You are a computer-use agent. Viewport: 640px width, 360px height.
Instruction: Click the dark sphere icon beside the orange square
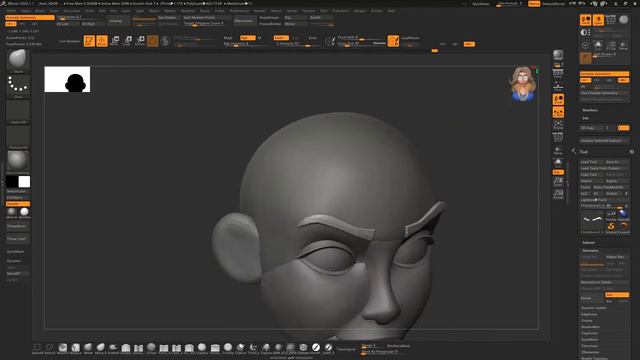click(x=165, y=41)
